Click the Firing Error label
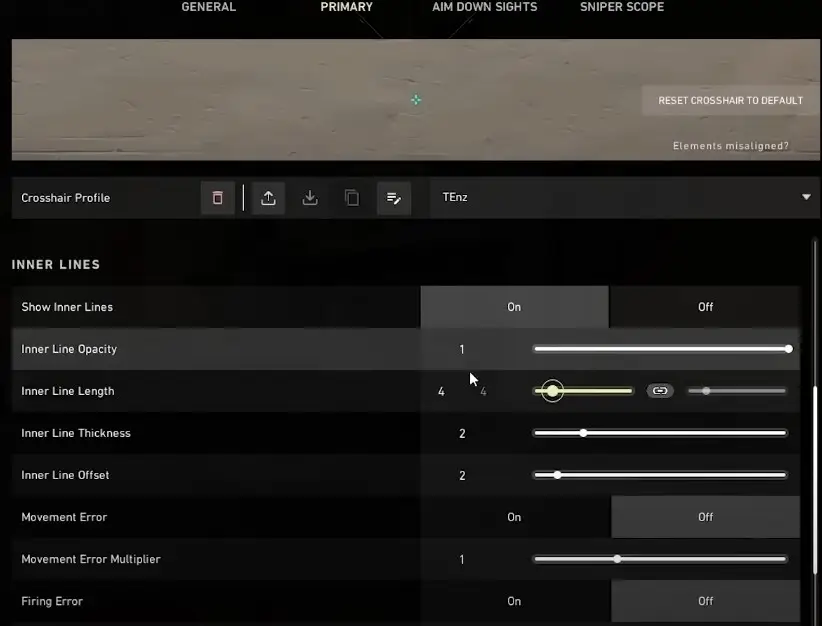822x626 pixels. point(52,601)
